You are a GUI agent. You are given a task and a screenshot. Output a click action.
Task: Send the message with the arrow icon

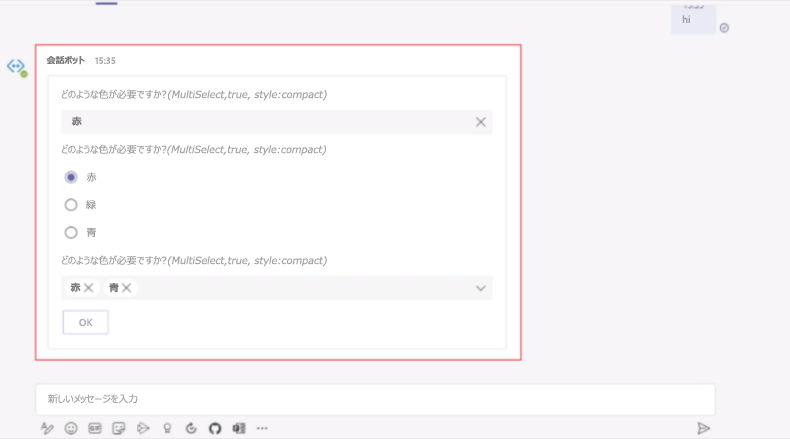[703, 428]
